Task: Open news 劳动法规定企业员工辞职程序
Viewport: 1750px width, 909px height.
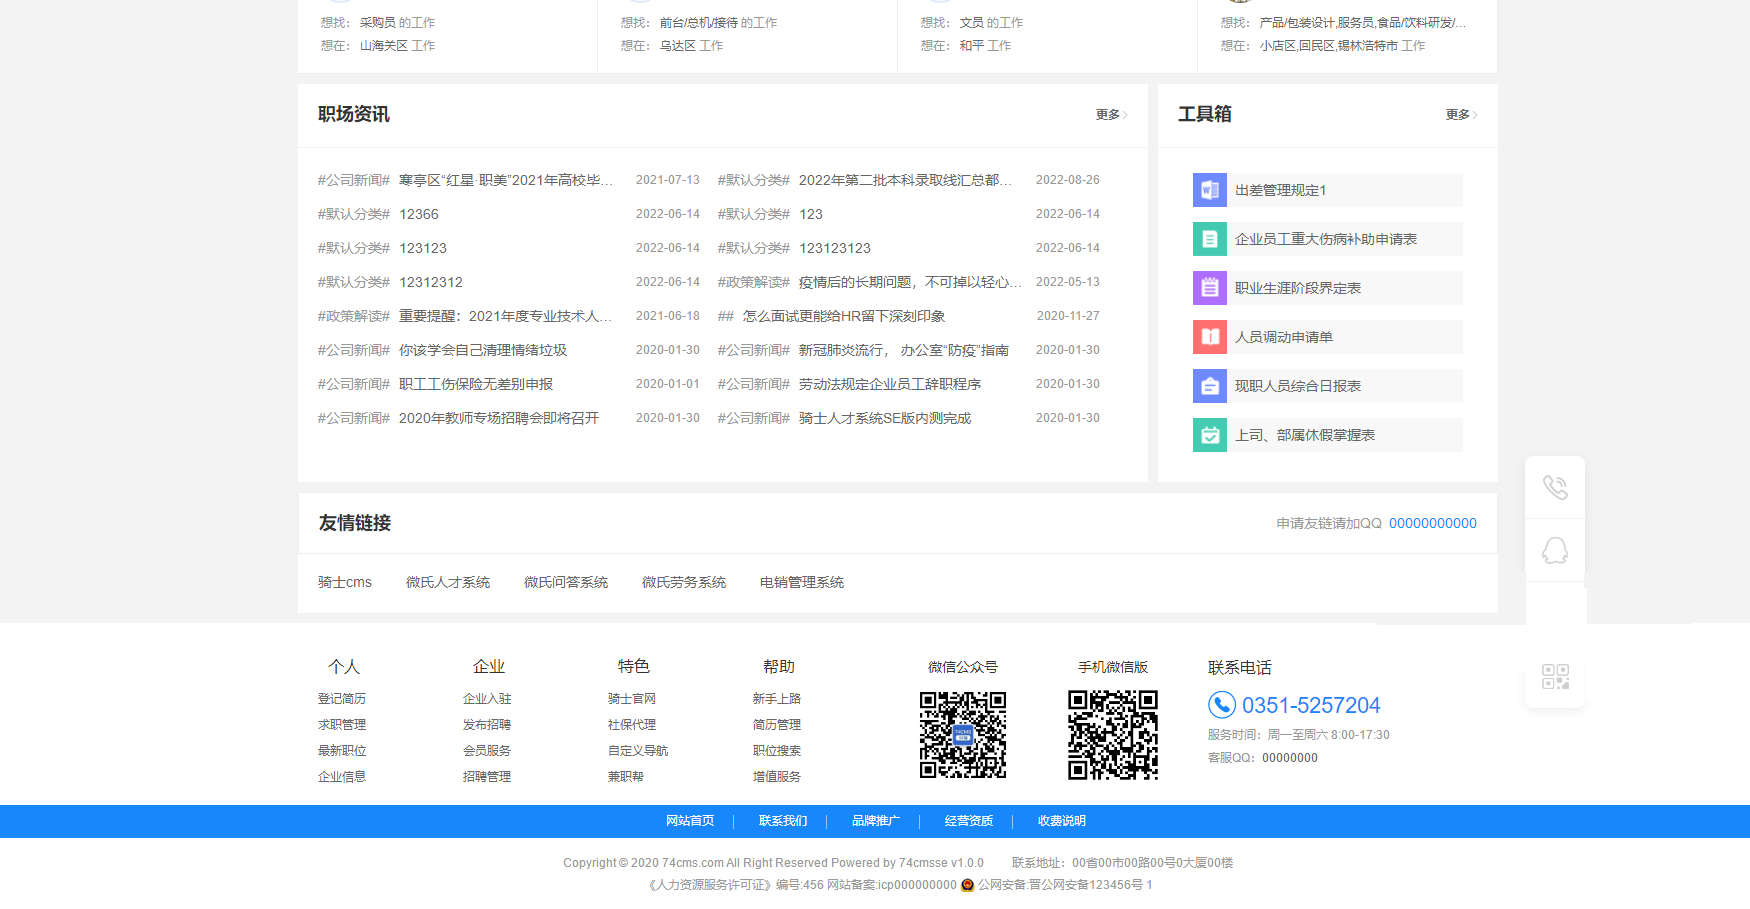Action: 890,384
